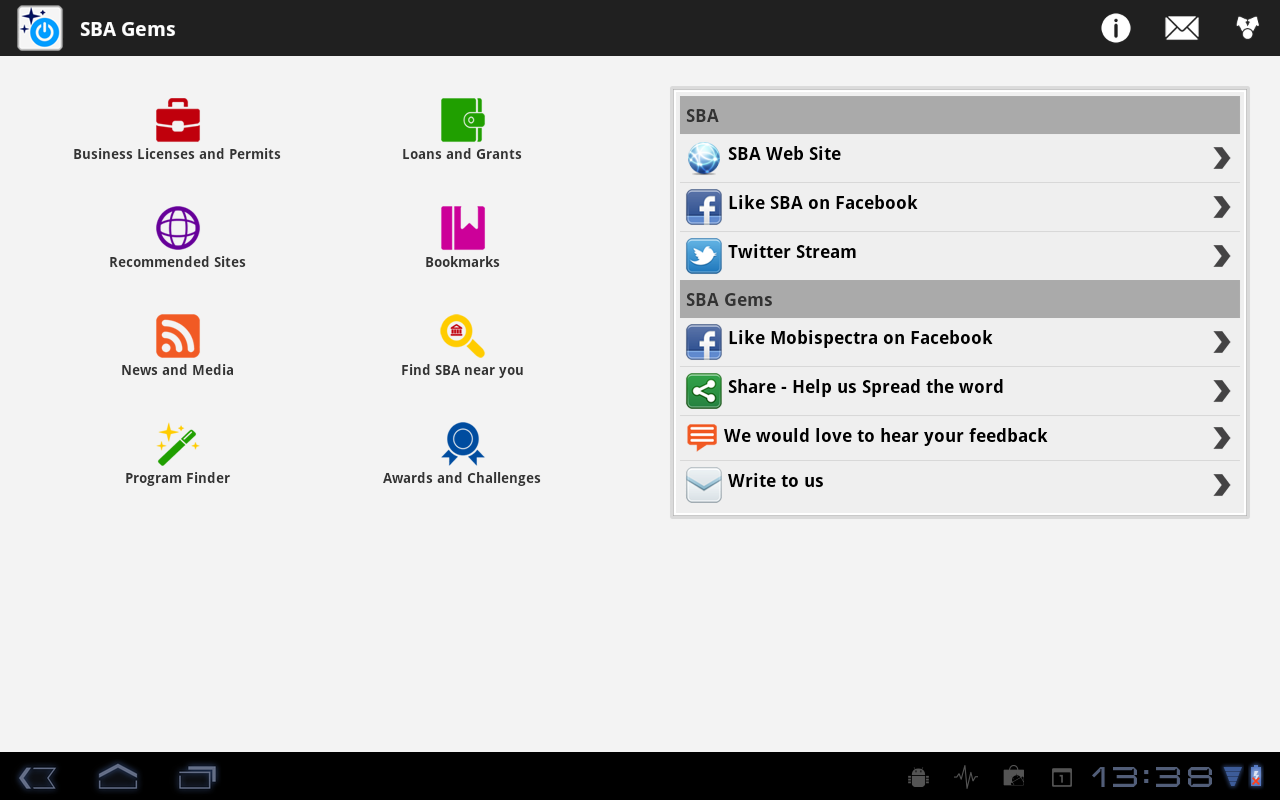Open chevron for hear your feedback row

pyautogui.click(x=1221, y=438)
